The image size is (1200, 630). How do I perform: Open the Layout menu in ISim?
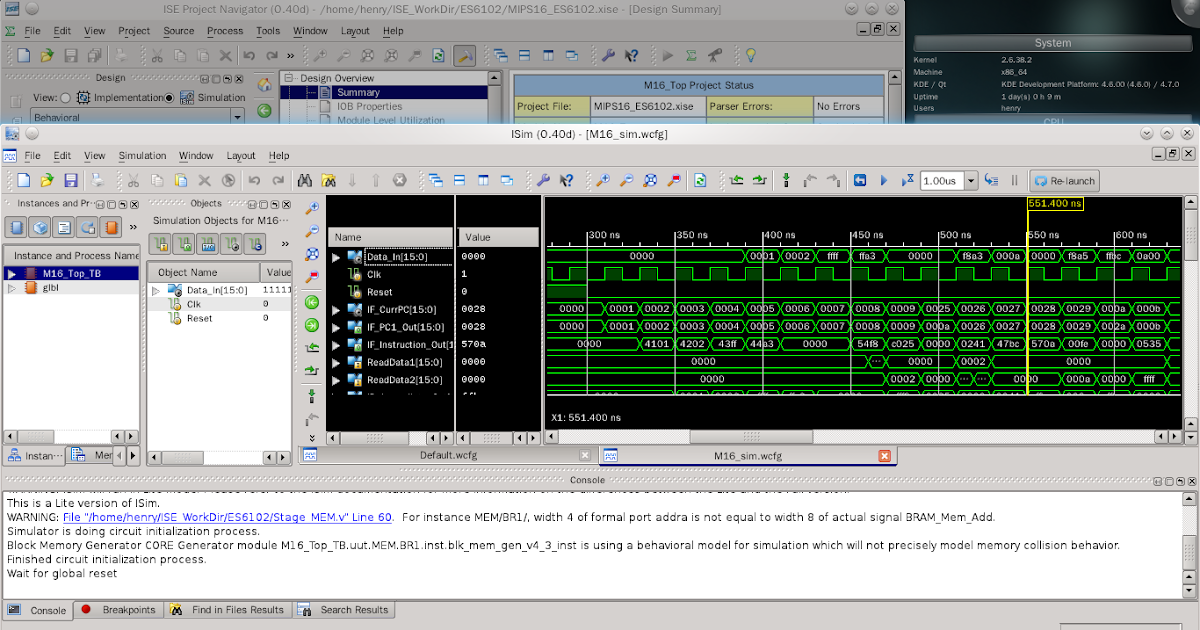(x=241, y=156)
